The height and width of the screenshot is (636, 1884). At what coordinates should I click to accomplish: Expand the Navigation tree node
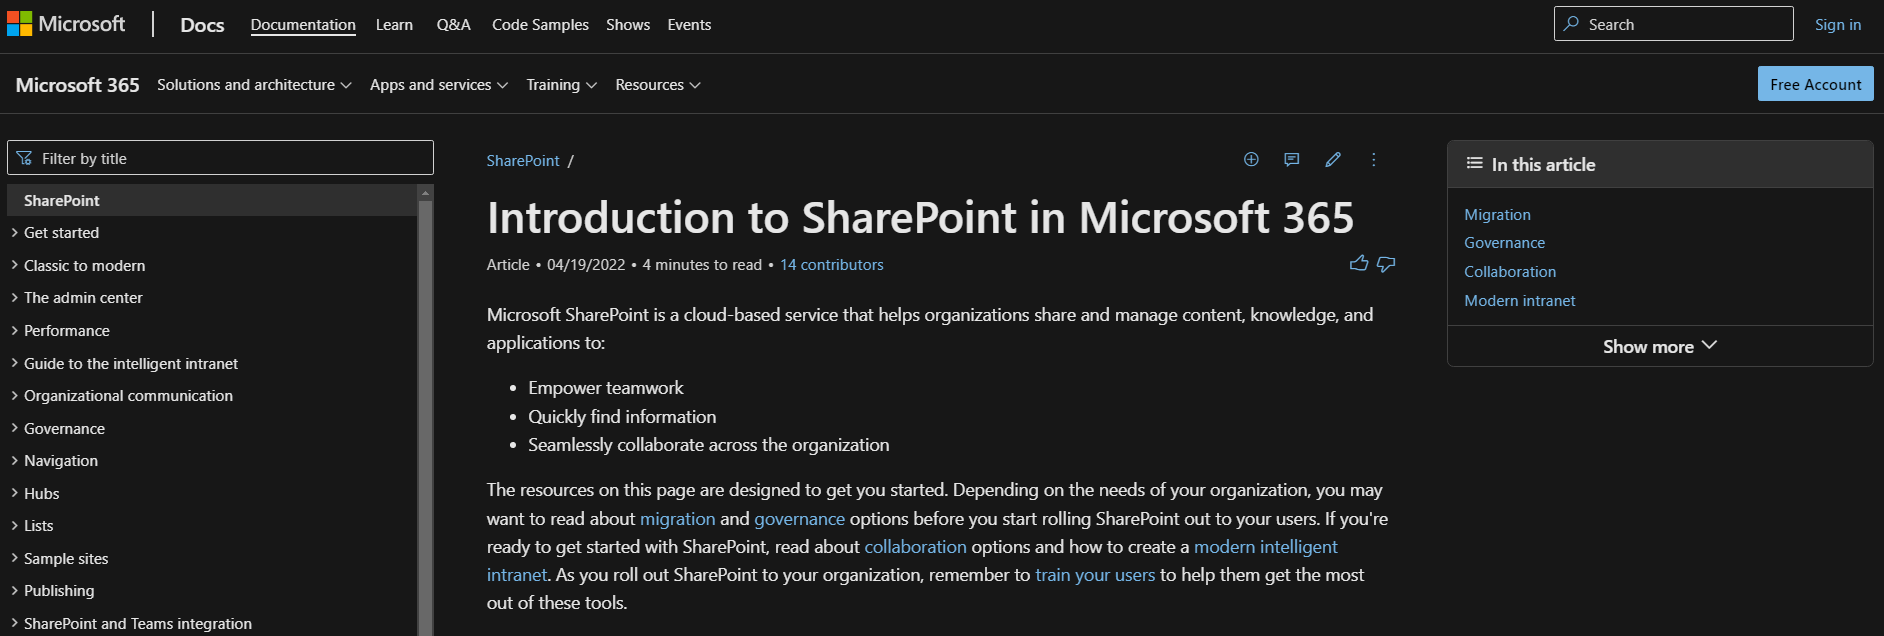(15, 461)
